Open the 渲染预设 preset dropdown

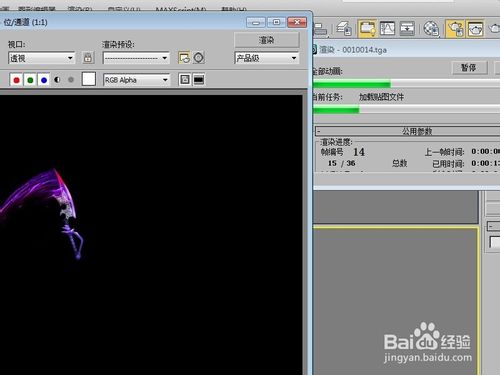[136, 58]
